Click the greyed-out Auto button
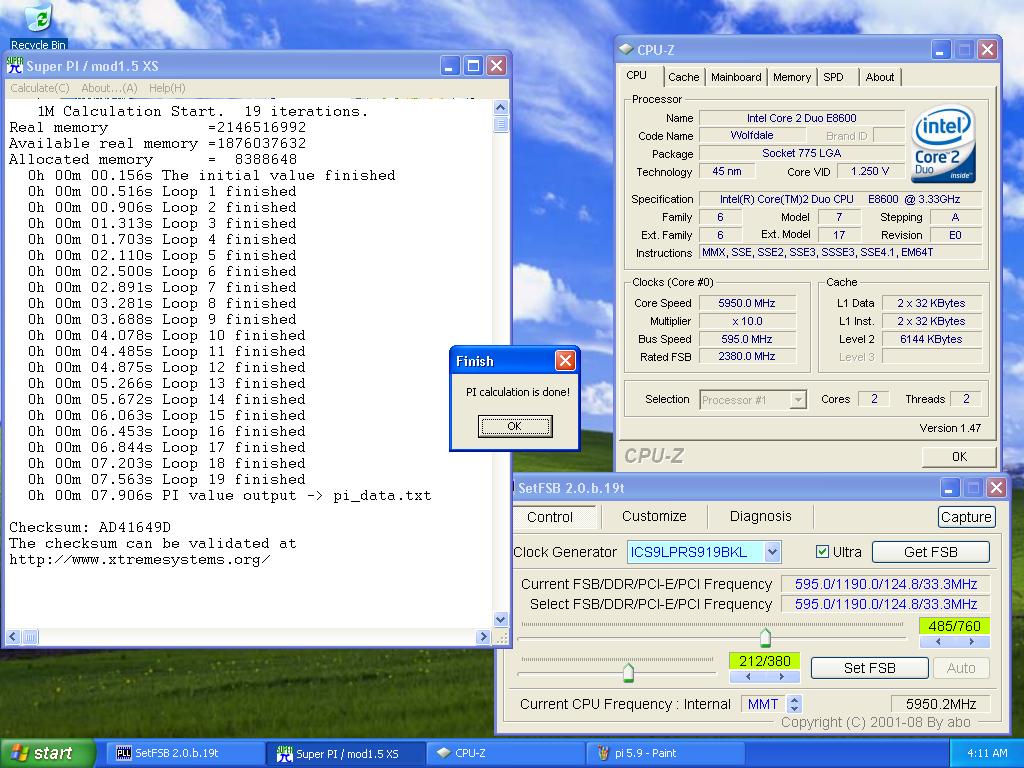Viewport: 1024px width, 768px height. 961,668
